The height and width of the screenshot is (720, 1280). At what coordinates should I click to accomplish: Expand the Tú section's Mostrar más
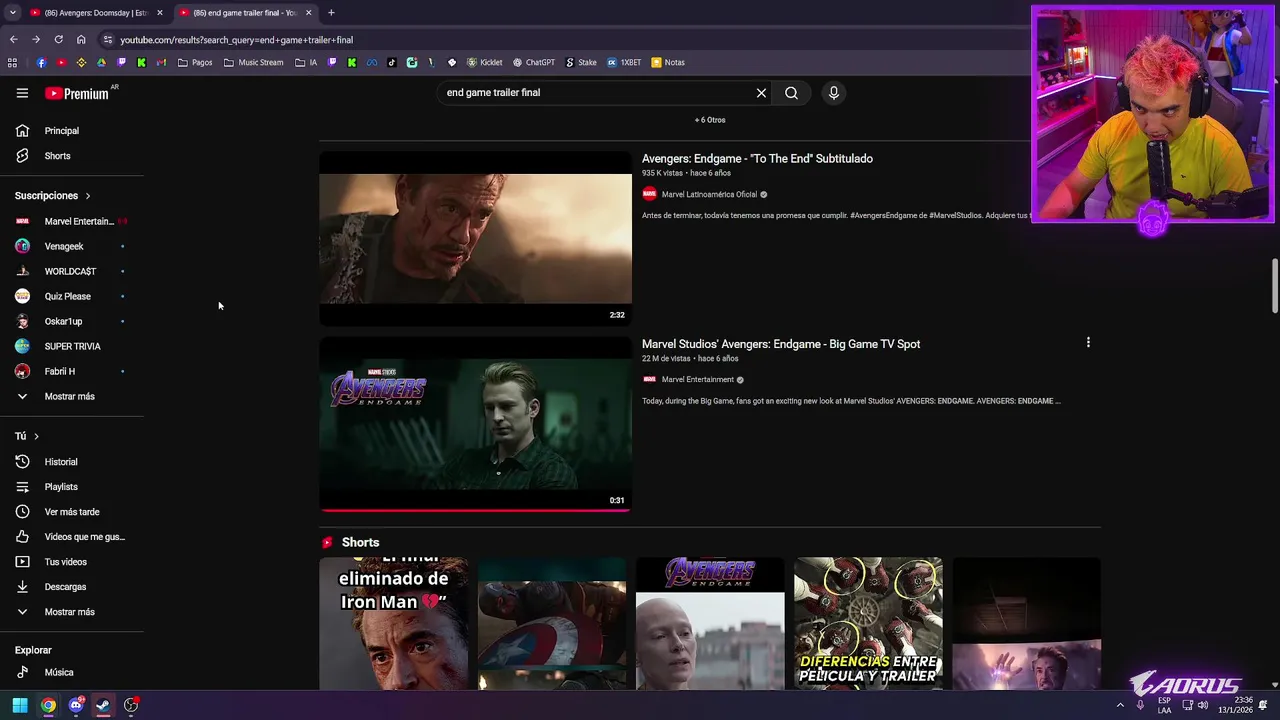[x=72, y=612]
